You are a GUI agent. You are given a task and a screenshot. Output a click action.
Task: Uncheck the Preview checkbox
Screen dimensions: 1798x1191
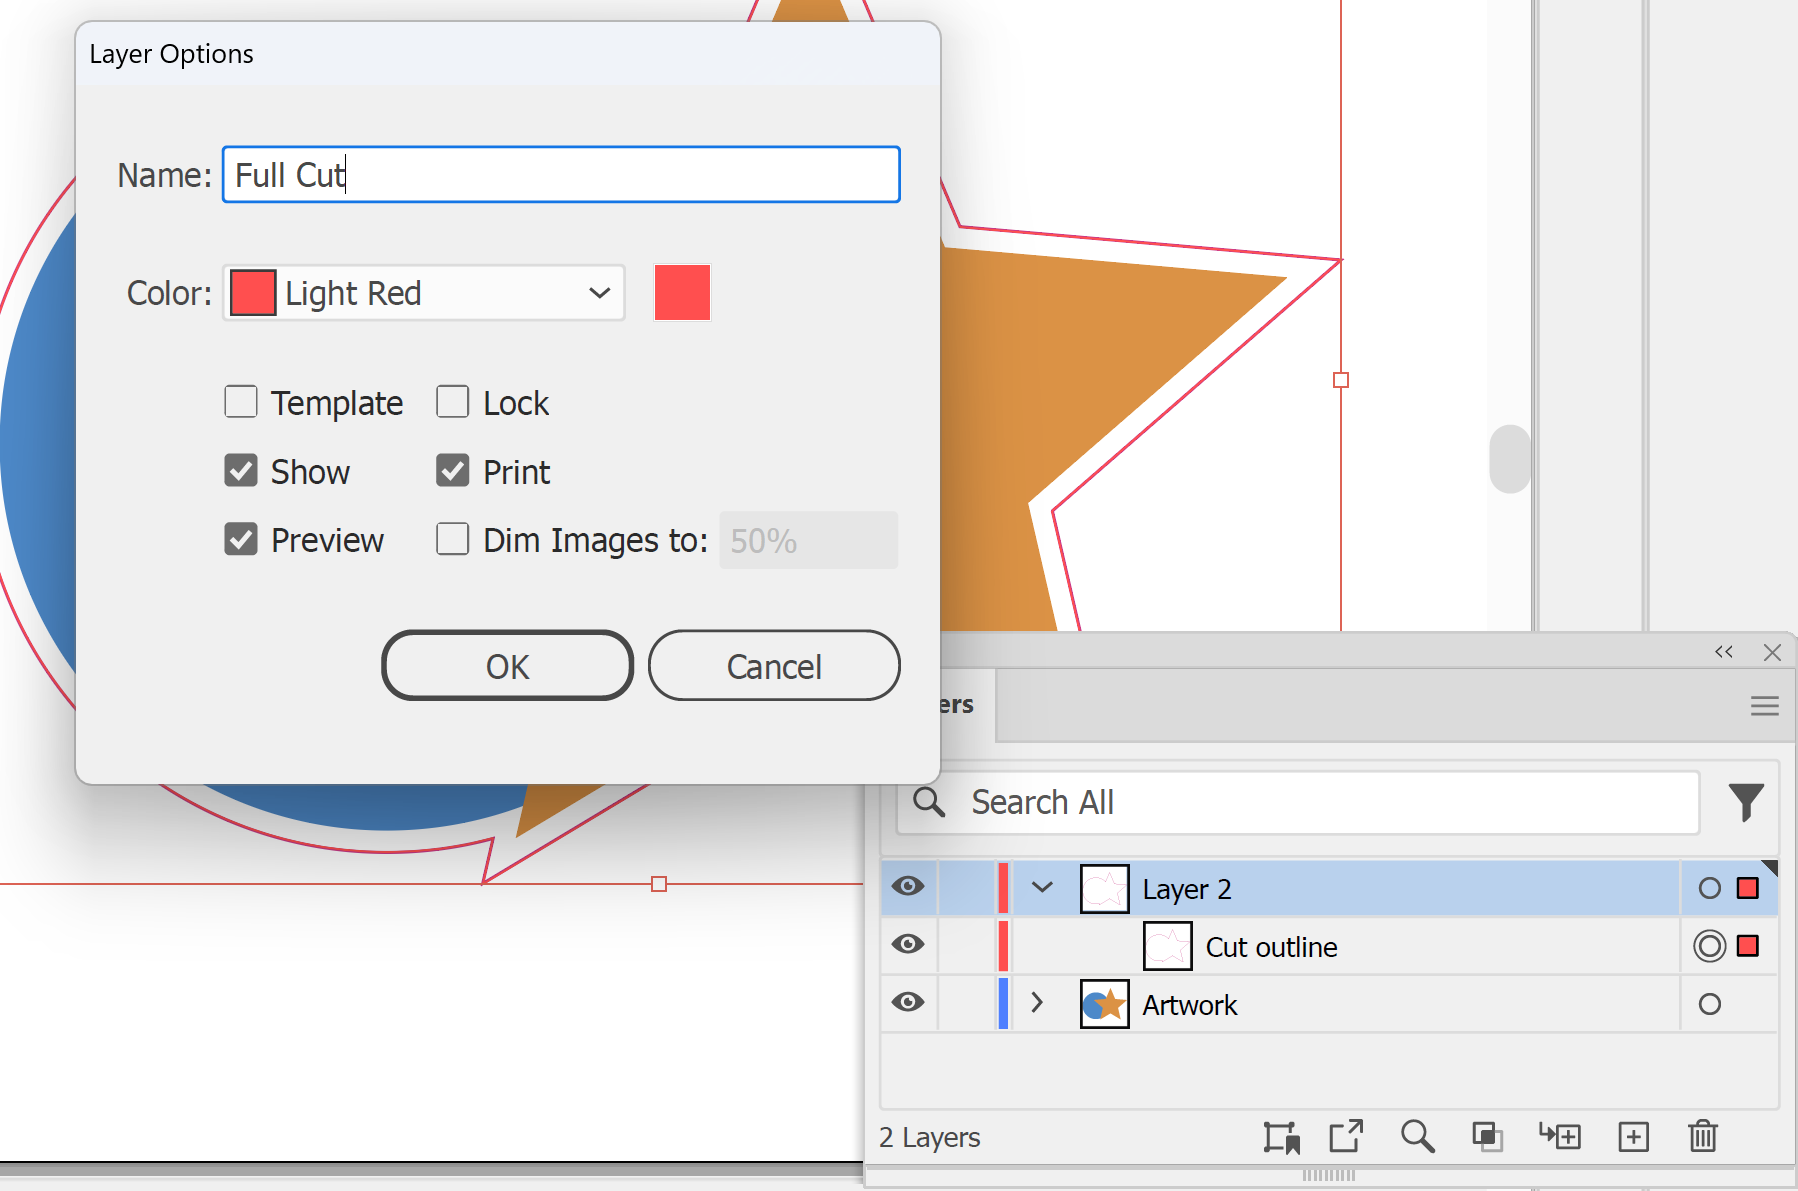pos(241,539)
